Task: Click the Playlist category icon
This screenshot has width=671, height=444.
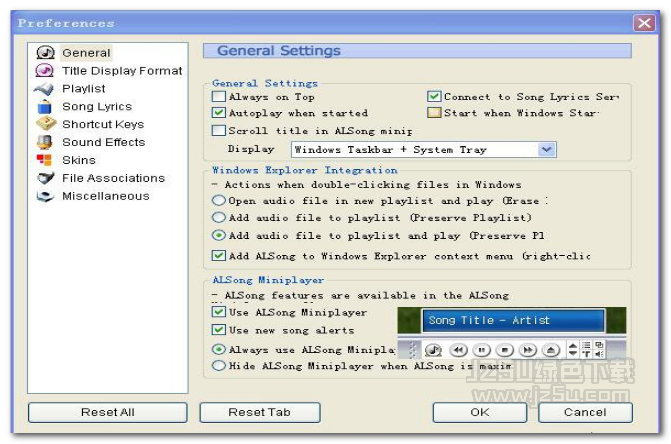Action: coord(44,89)
